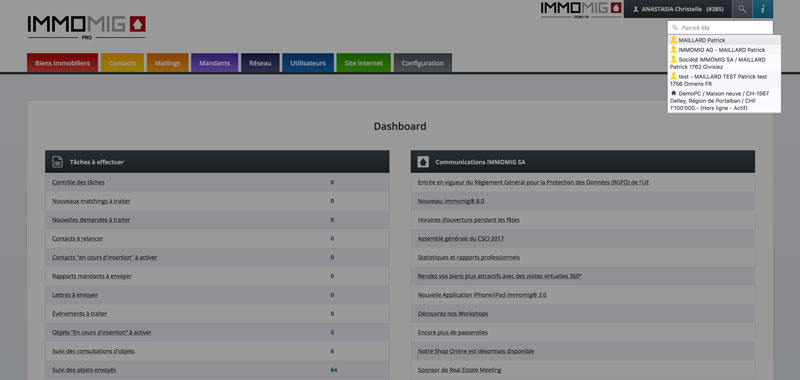Viewport: 800px width, 380px height.
Task: Open Nouveaux matchings à traiter link
Action: [x=91, y=201]
